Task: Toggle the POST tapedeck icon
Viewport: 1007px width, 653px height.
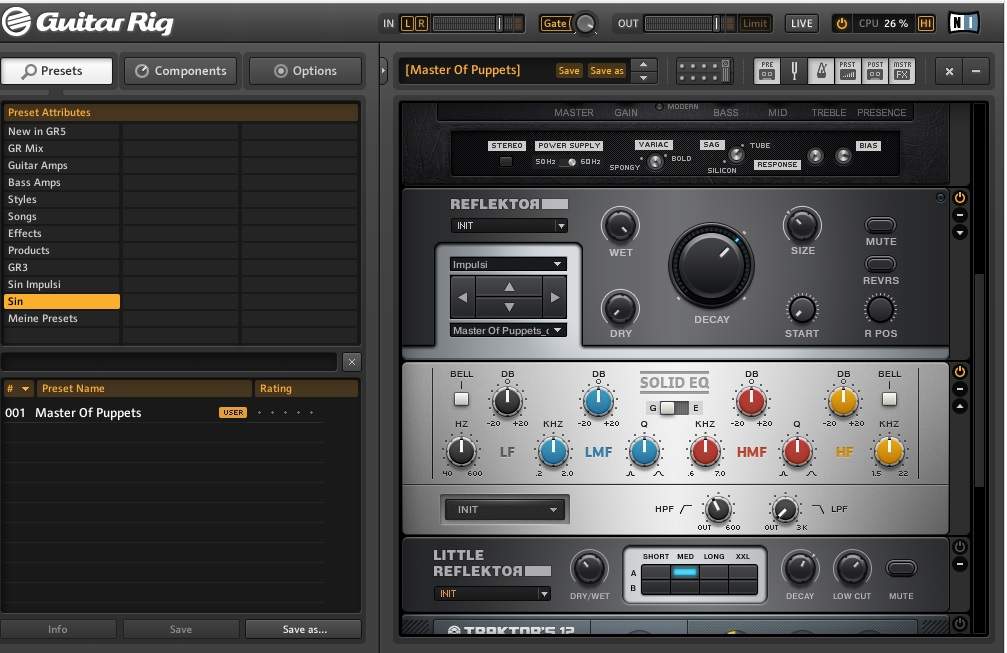Action: [x=875, y=71]
